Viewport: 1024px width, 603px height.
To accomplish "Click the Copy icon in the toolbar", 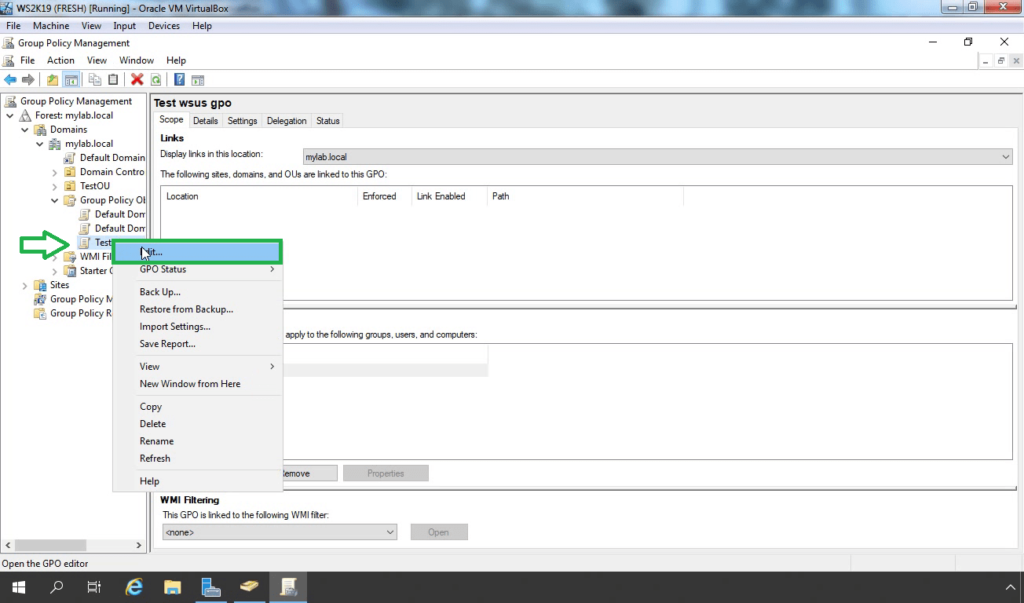I will click(95, 80).
